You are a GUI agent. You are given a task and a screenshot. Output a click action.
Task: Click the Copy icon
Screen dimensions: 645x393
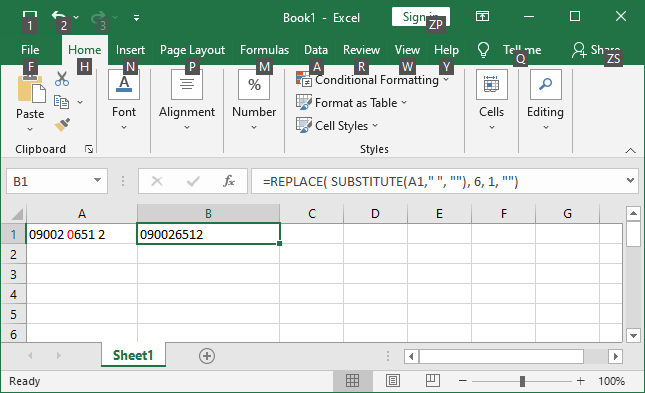click(62, 102)
